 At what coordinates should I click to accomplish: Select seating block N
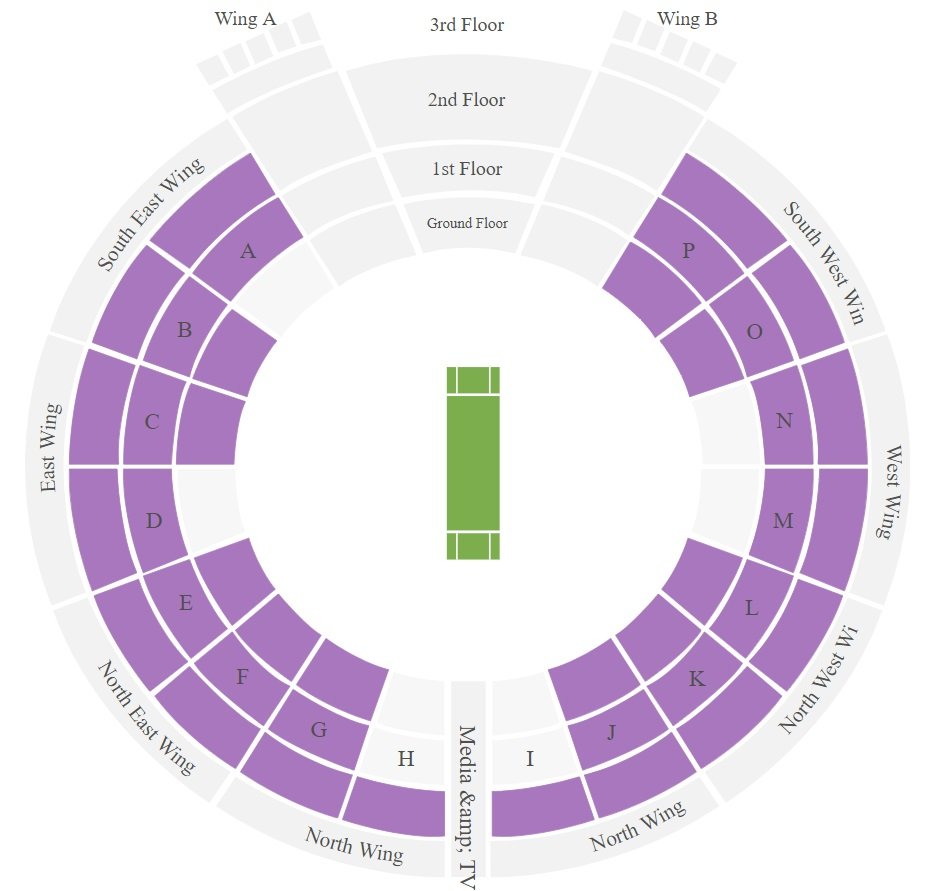784,421
